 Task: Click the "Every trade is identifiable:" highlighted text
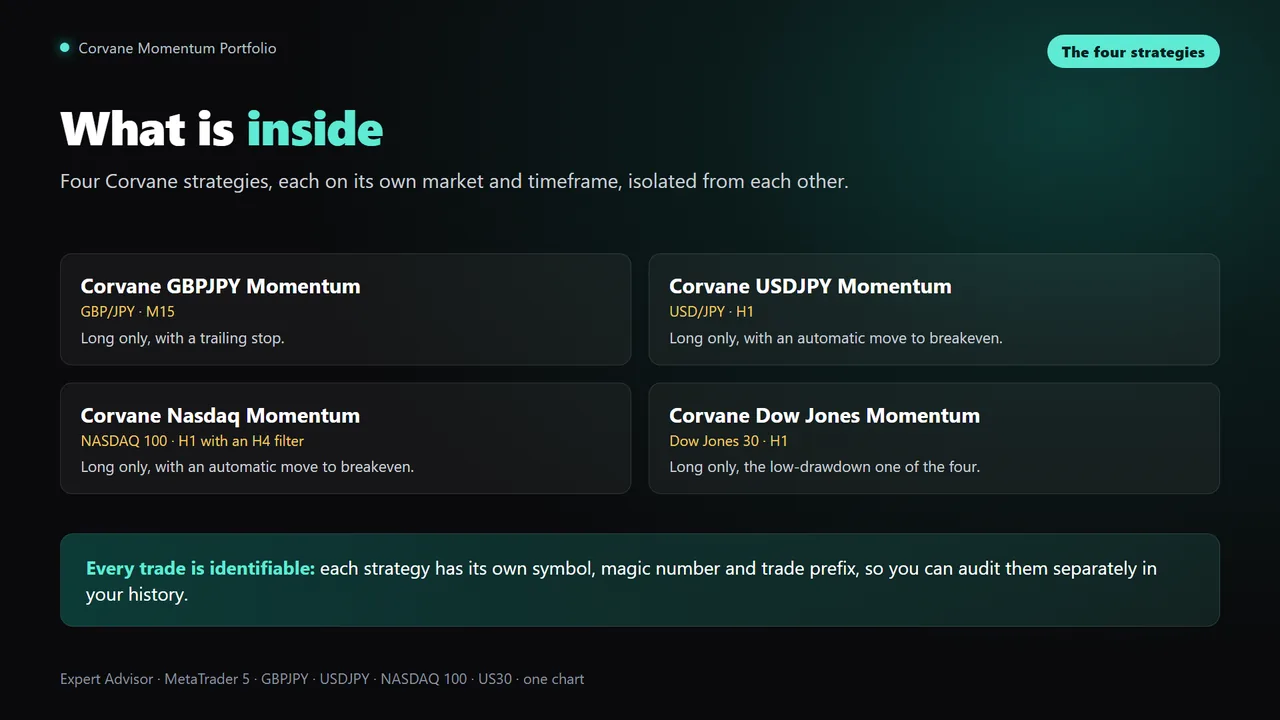[200, 569]
